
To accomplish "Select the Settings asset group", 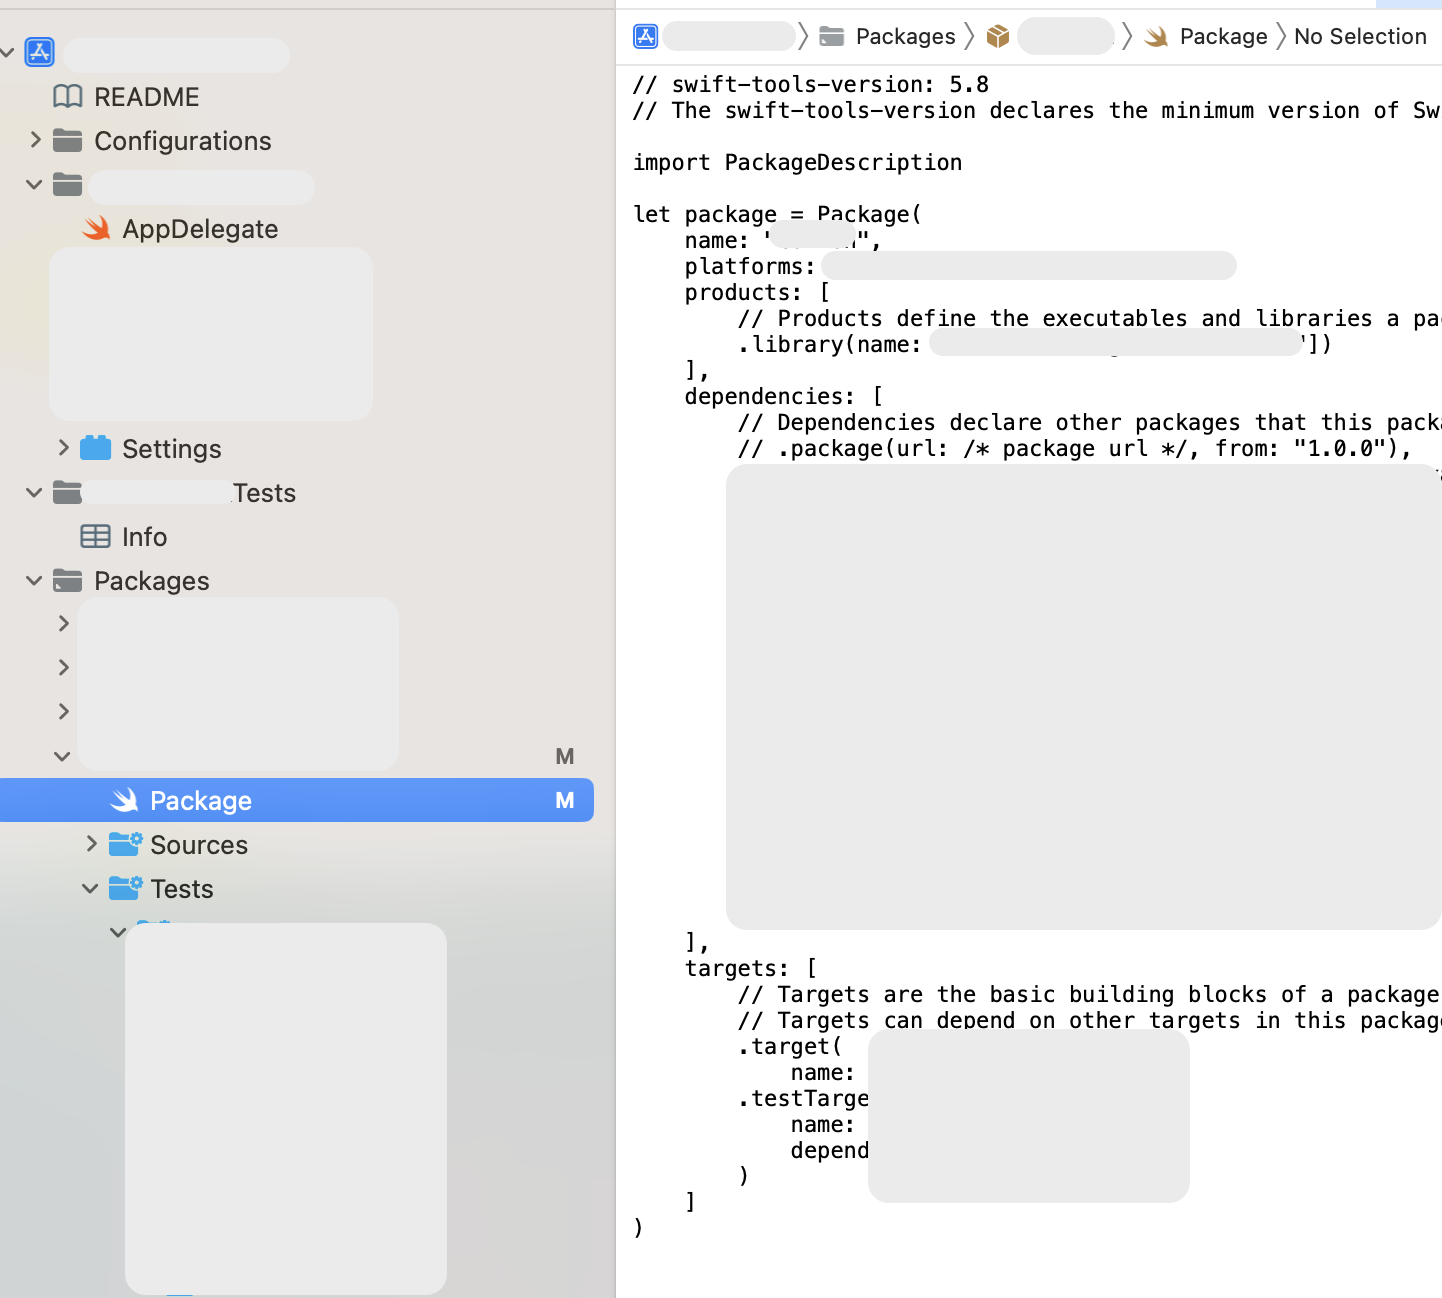I will (x=171, y=448).
